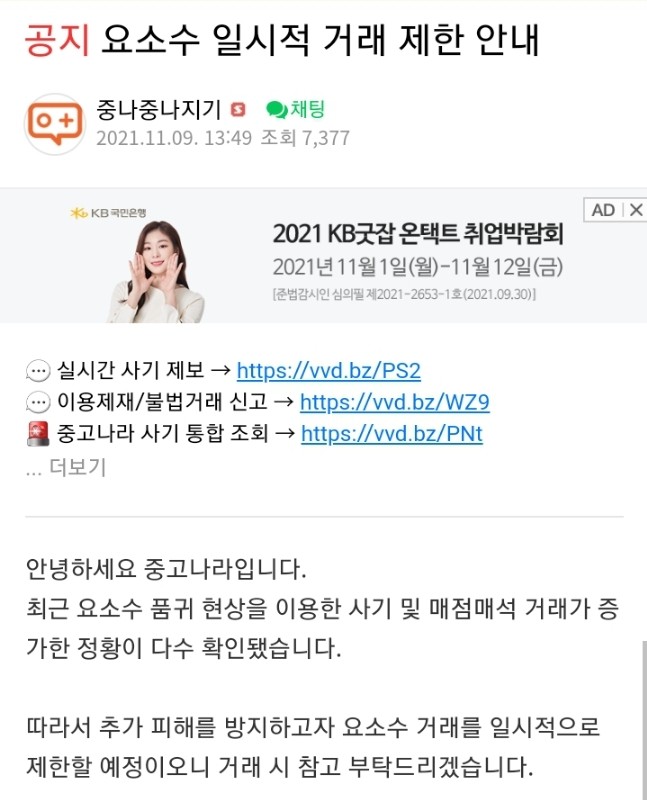This screenshot has height=800, width=647.
Task: Open the 2021 KB굿잡 온택트 취업박람회 ad title
Action: tap(418, 233)
